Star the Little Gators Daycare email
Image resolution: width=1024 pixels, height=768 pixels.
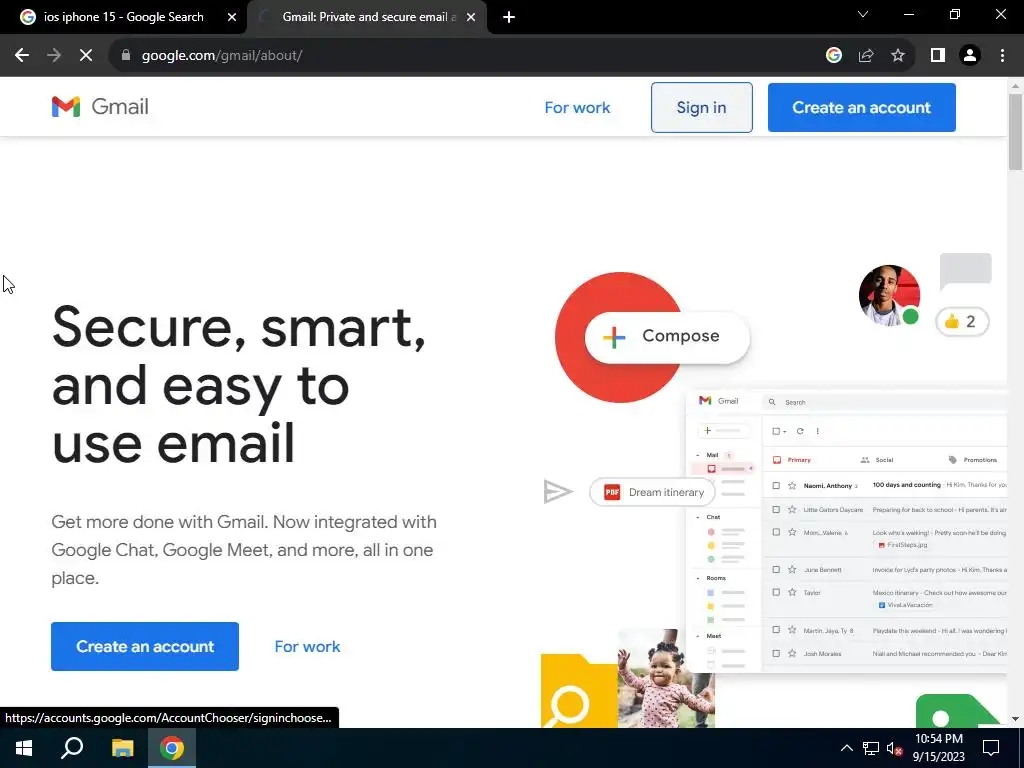click(x=792, y=509)
